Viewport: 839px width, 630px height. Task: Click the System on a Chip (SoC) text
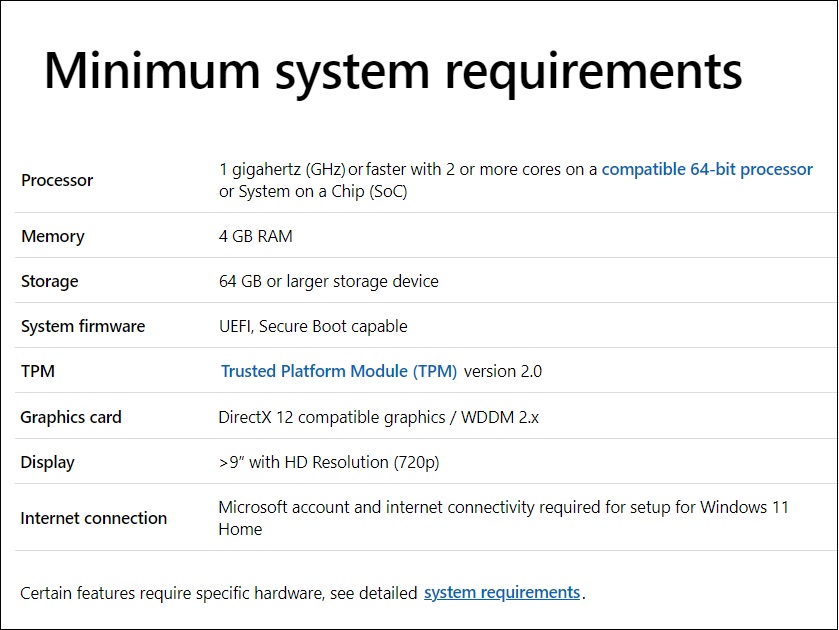[323, 192]
